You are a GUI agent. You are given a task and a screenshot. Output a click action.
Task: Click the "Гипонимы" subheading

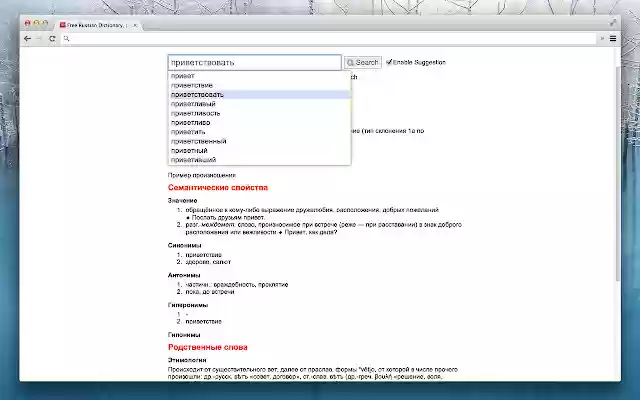click(x=184, y=335)
